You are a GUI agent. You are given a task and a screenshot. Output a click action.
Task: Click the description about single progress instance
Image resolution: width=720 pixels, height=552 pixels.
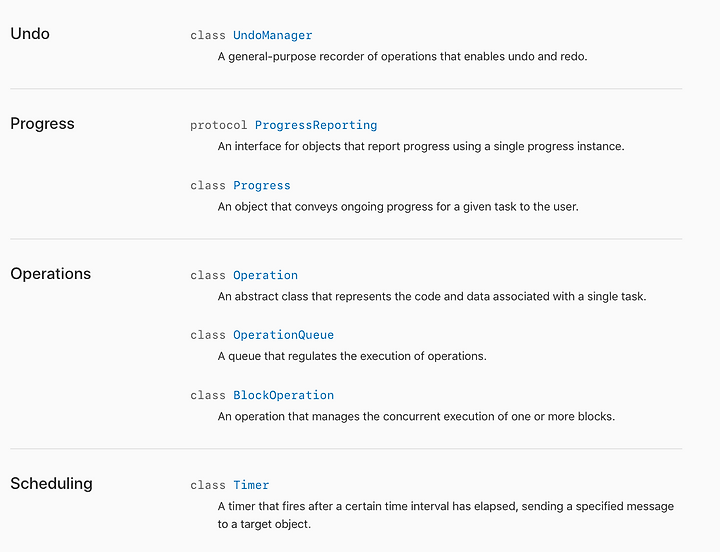pos(421,146)
